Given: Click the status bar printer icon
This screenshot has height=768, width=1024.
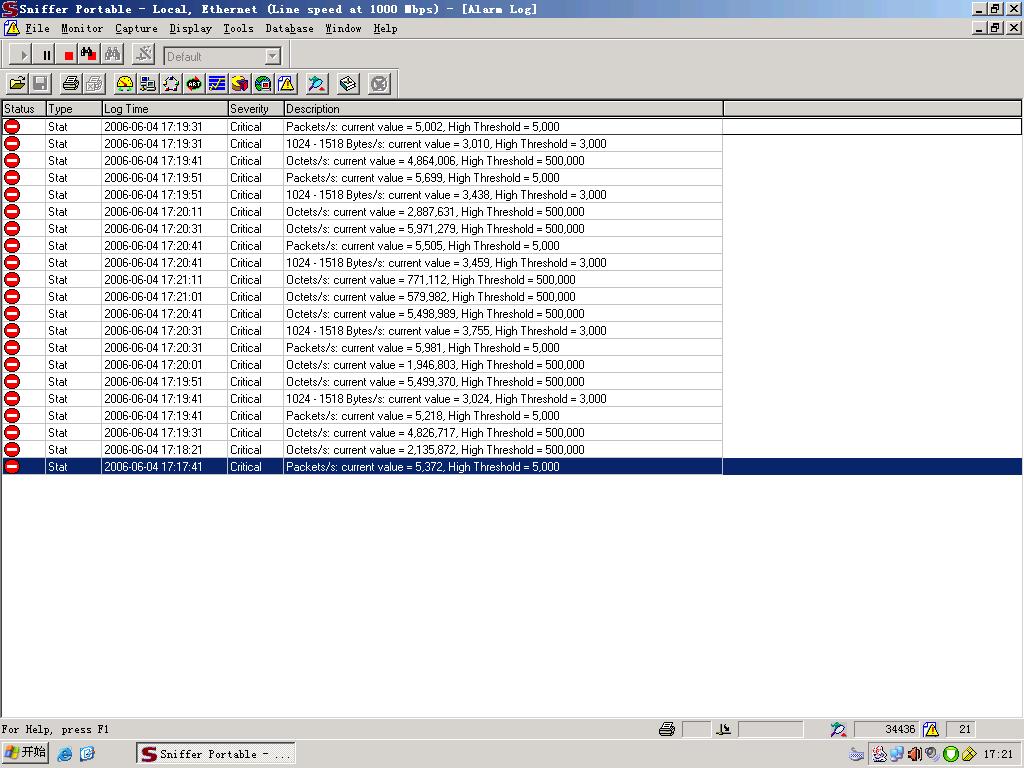Looking at the screenshot, I should (667, 729).
